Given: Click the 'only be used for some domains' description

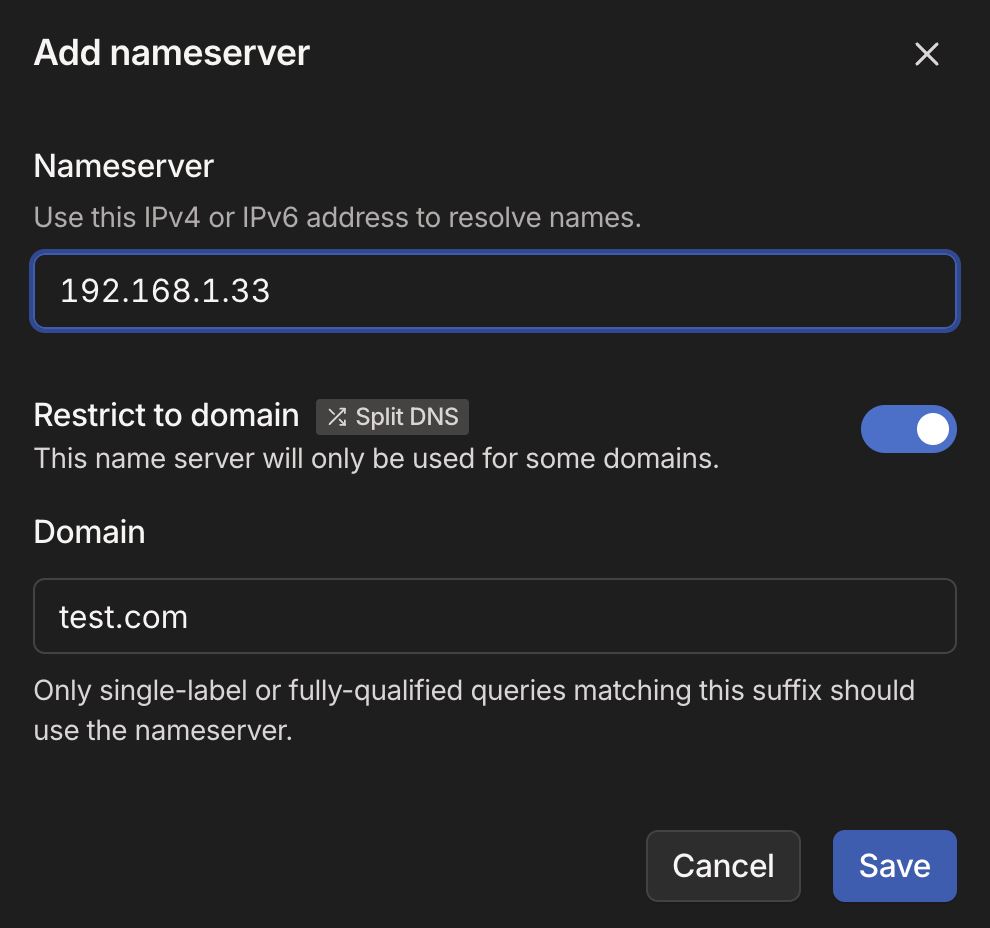Looking at the screenshot, I should pyautogui.click(x=376, y=459).
